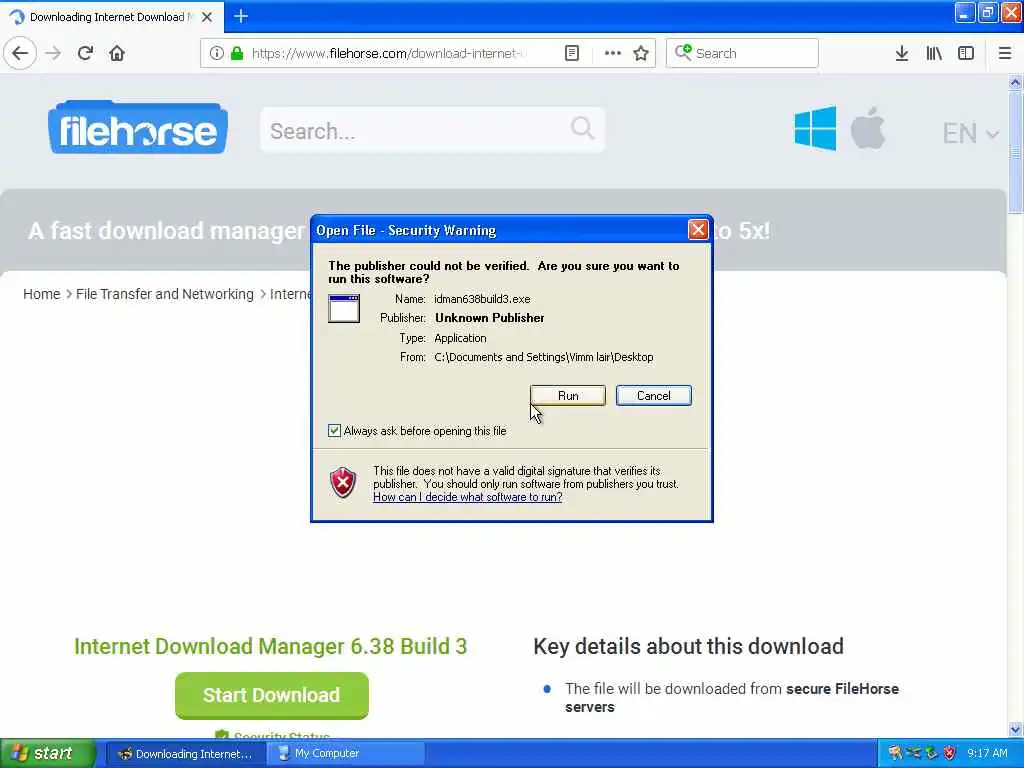Reload the page with the refresh icon
Image resolution: width=1024 pixels, height=768 pixels.
tap(85, 53)
